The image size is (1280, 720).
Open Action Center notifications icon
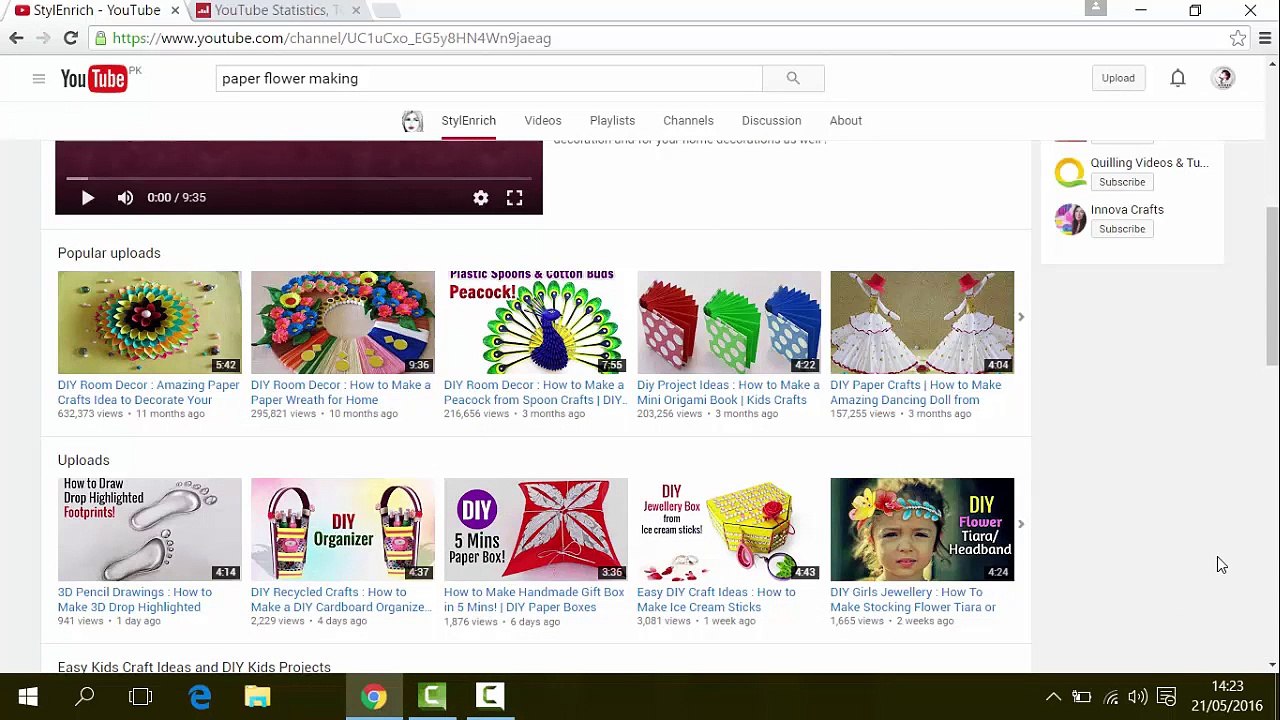point(1166,697)
